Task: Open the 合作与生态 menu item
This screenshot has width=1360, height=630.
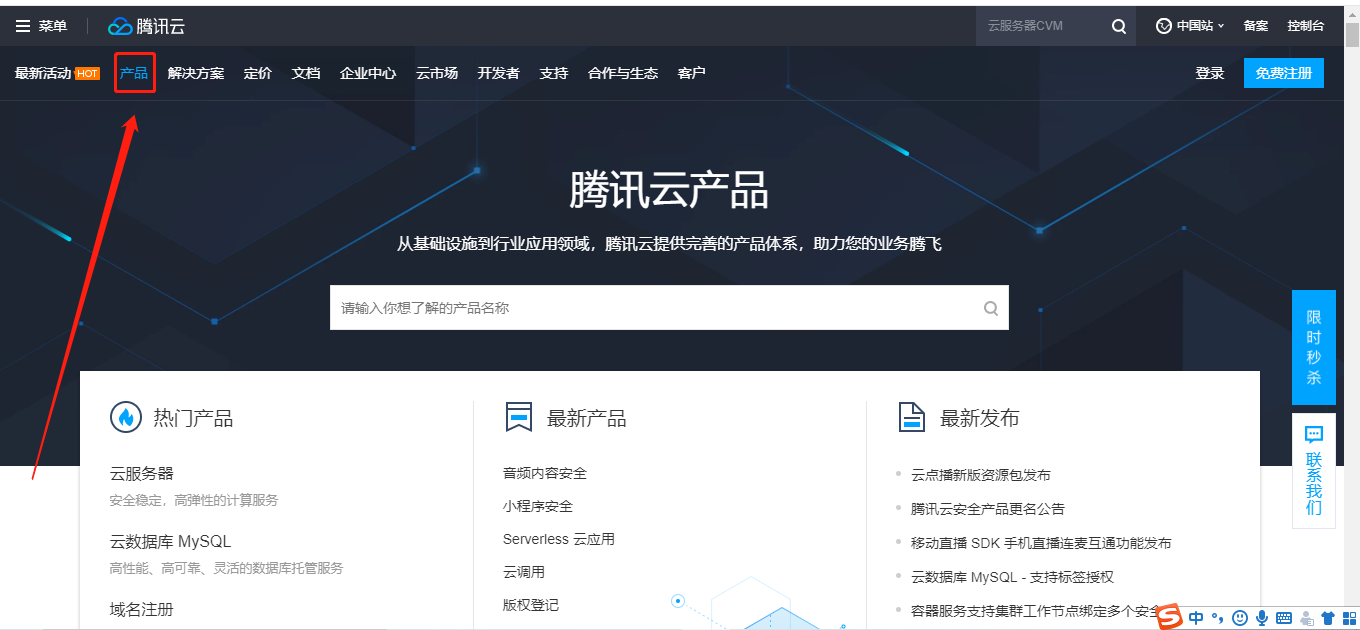Action: (x=623, y=73)
